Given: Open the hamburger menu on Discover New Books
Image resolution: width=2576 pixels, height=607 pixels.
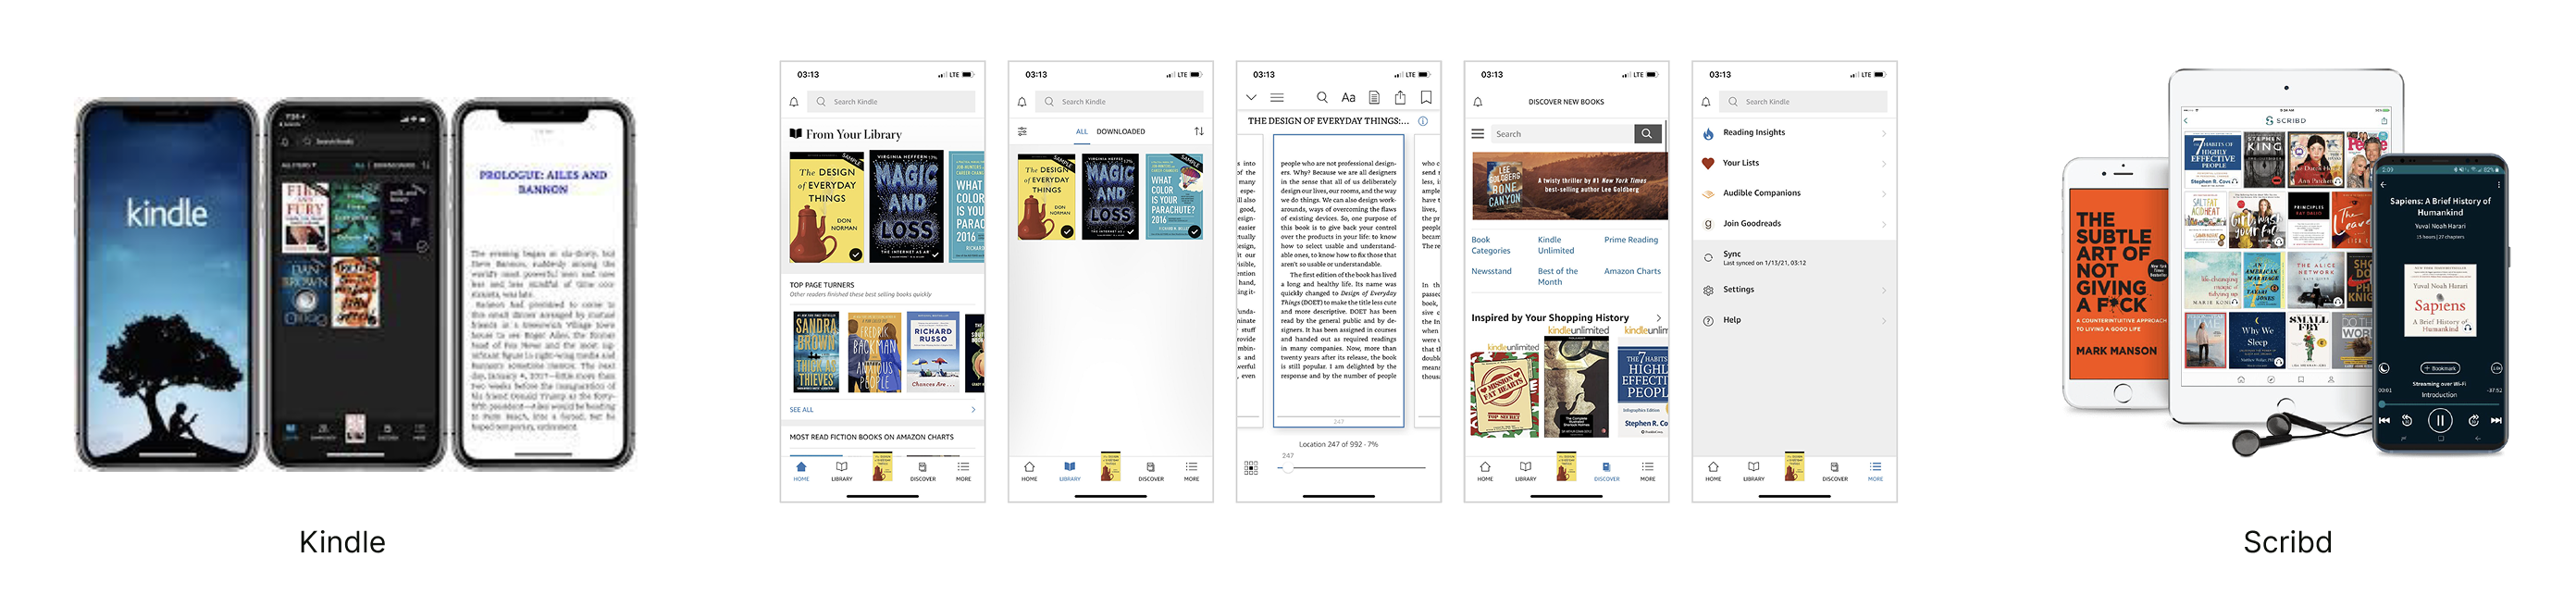Looking at the screenshot, I should coord(1477,134).
